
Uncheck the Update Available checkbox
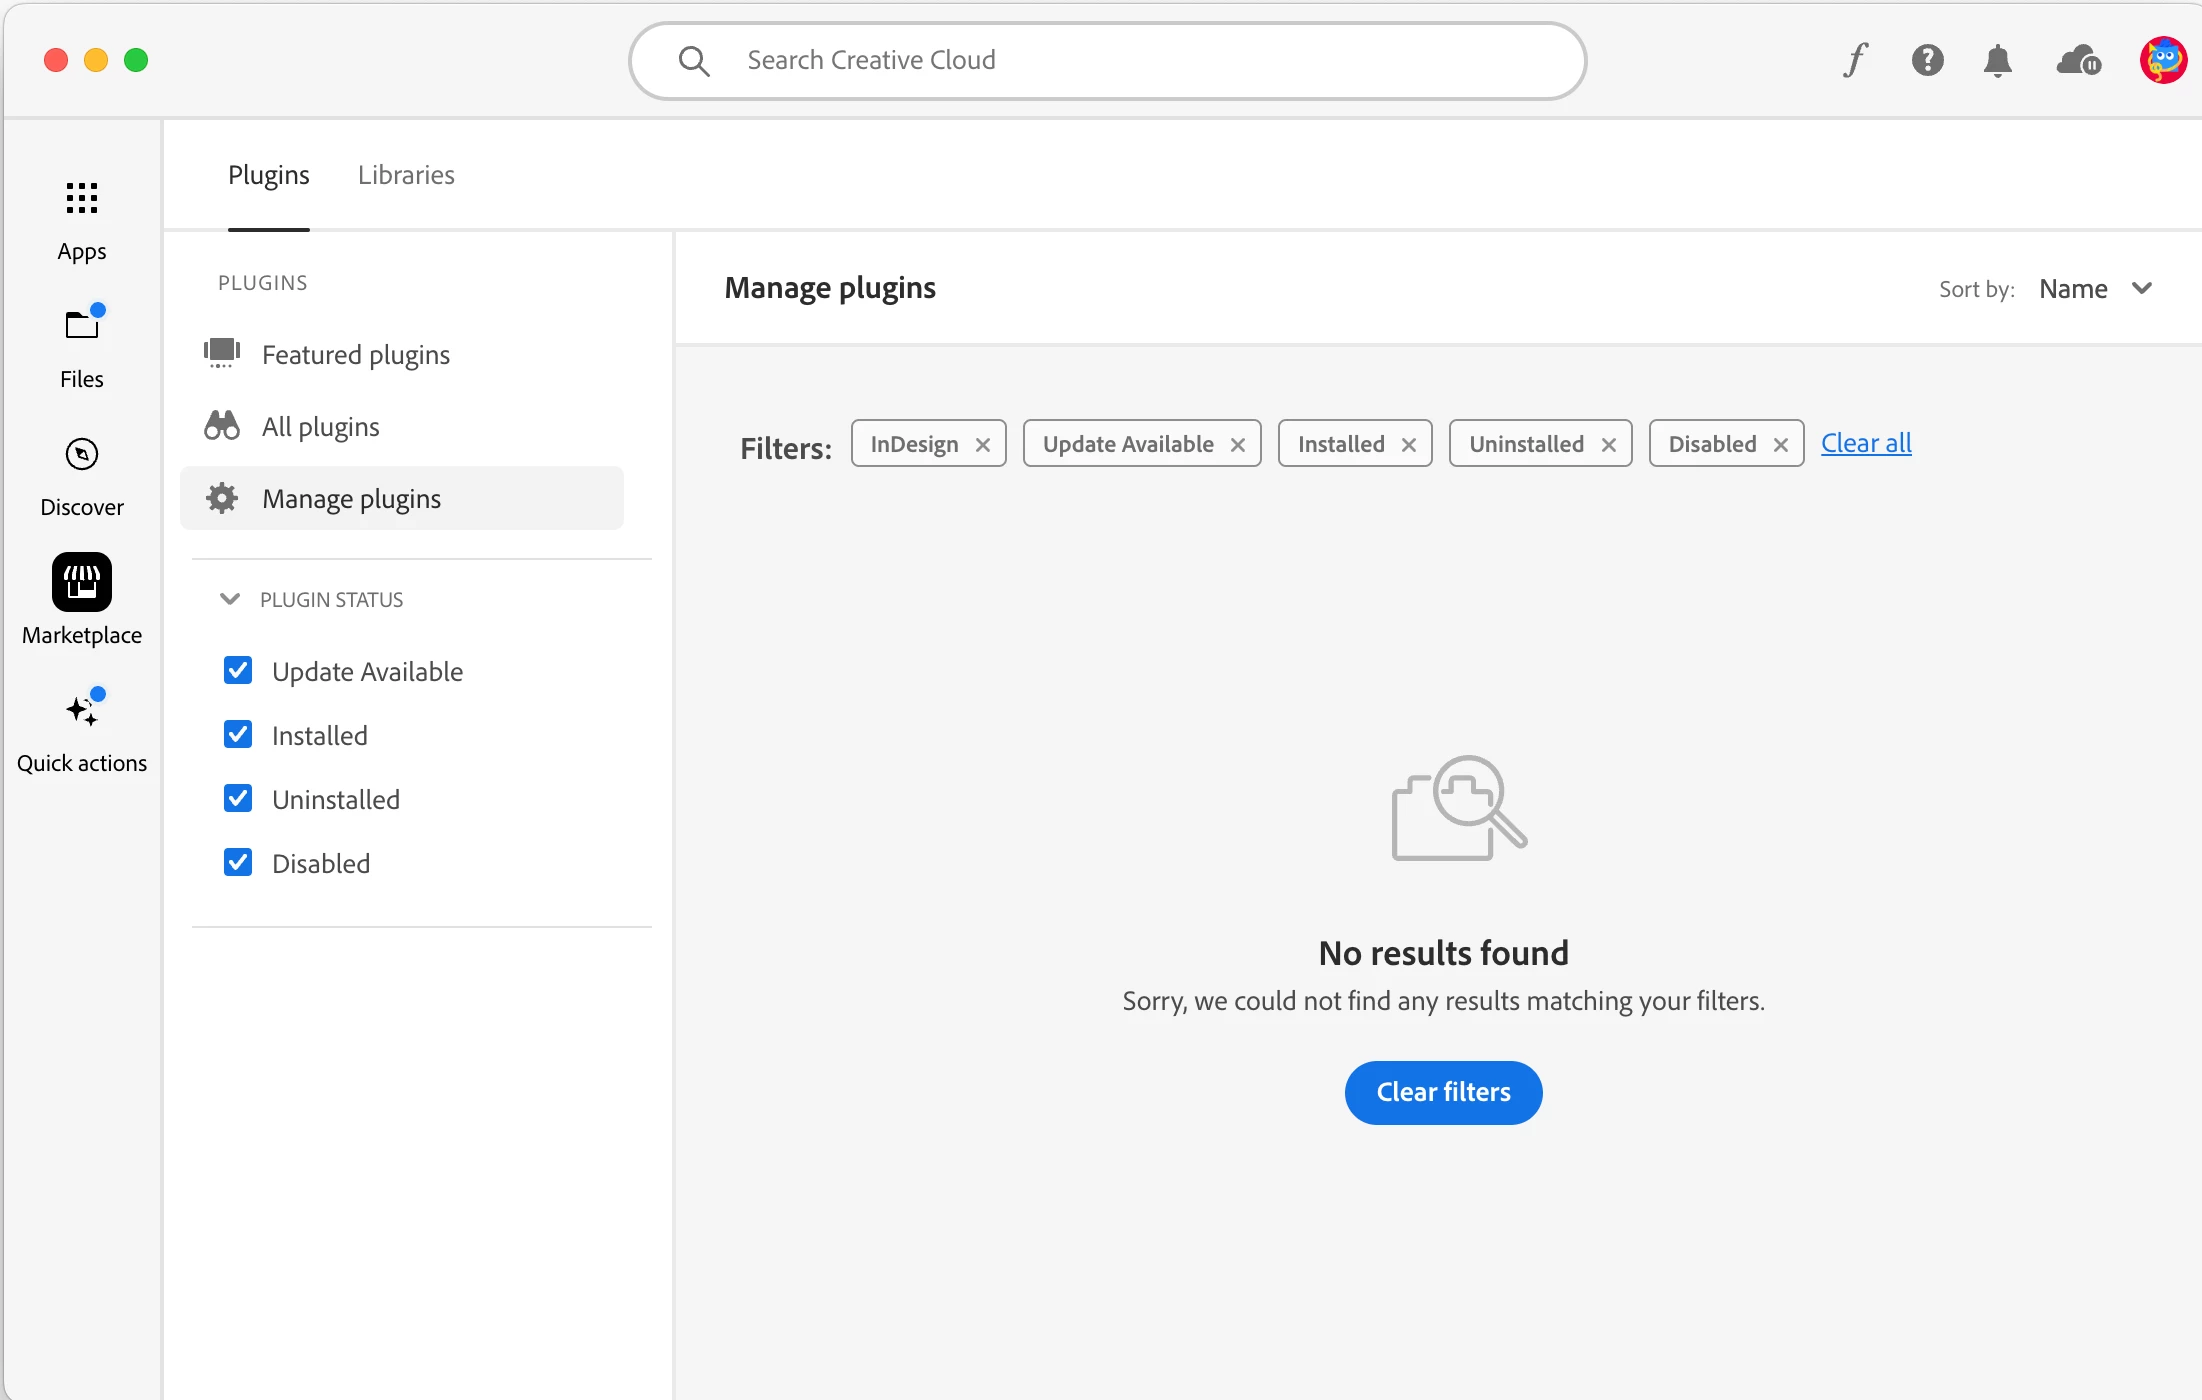(238, 670)
